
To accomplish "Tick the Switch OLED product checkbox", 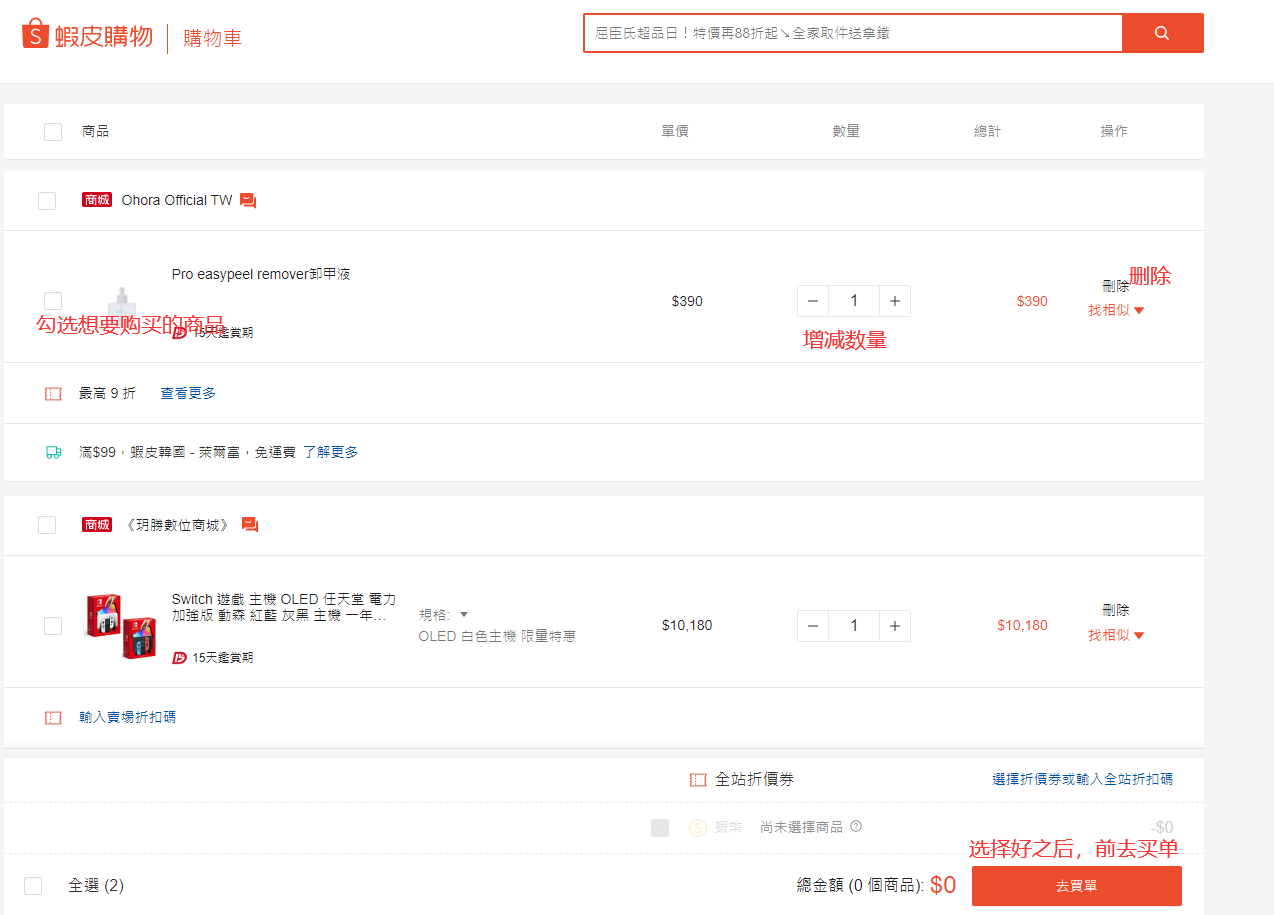I will [53, 626].
